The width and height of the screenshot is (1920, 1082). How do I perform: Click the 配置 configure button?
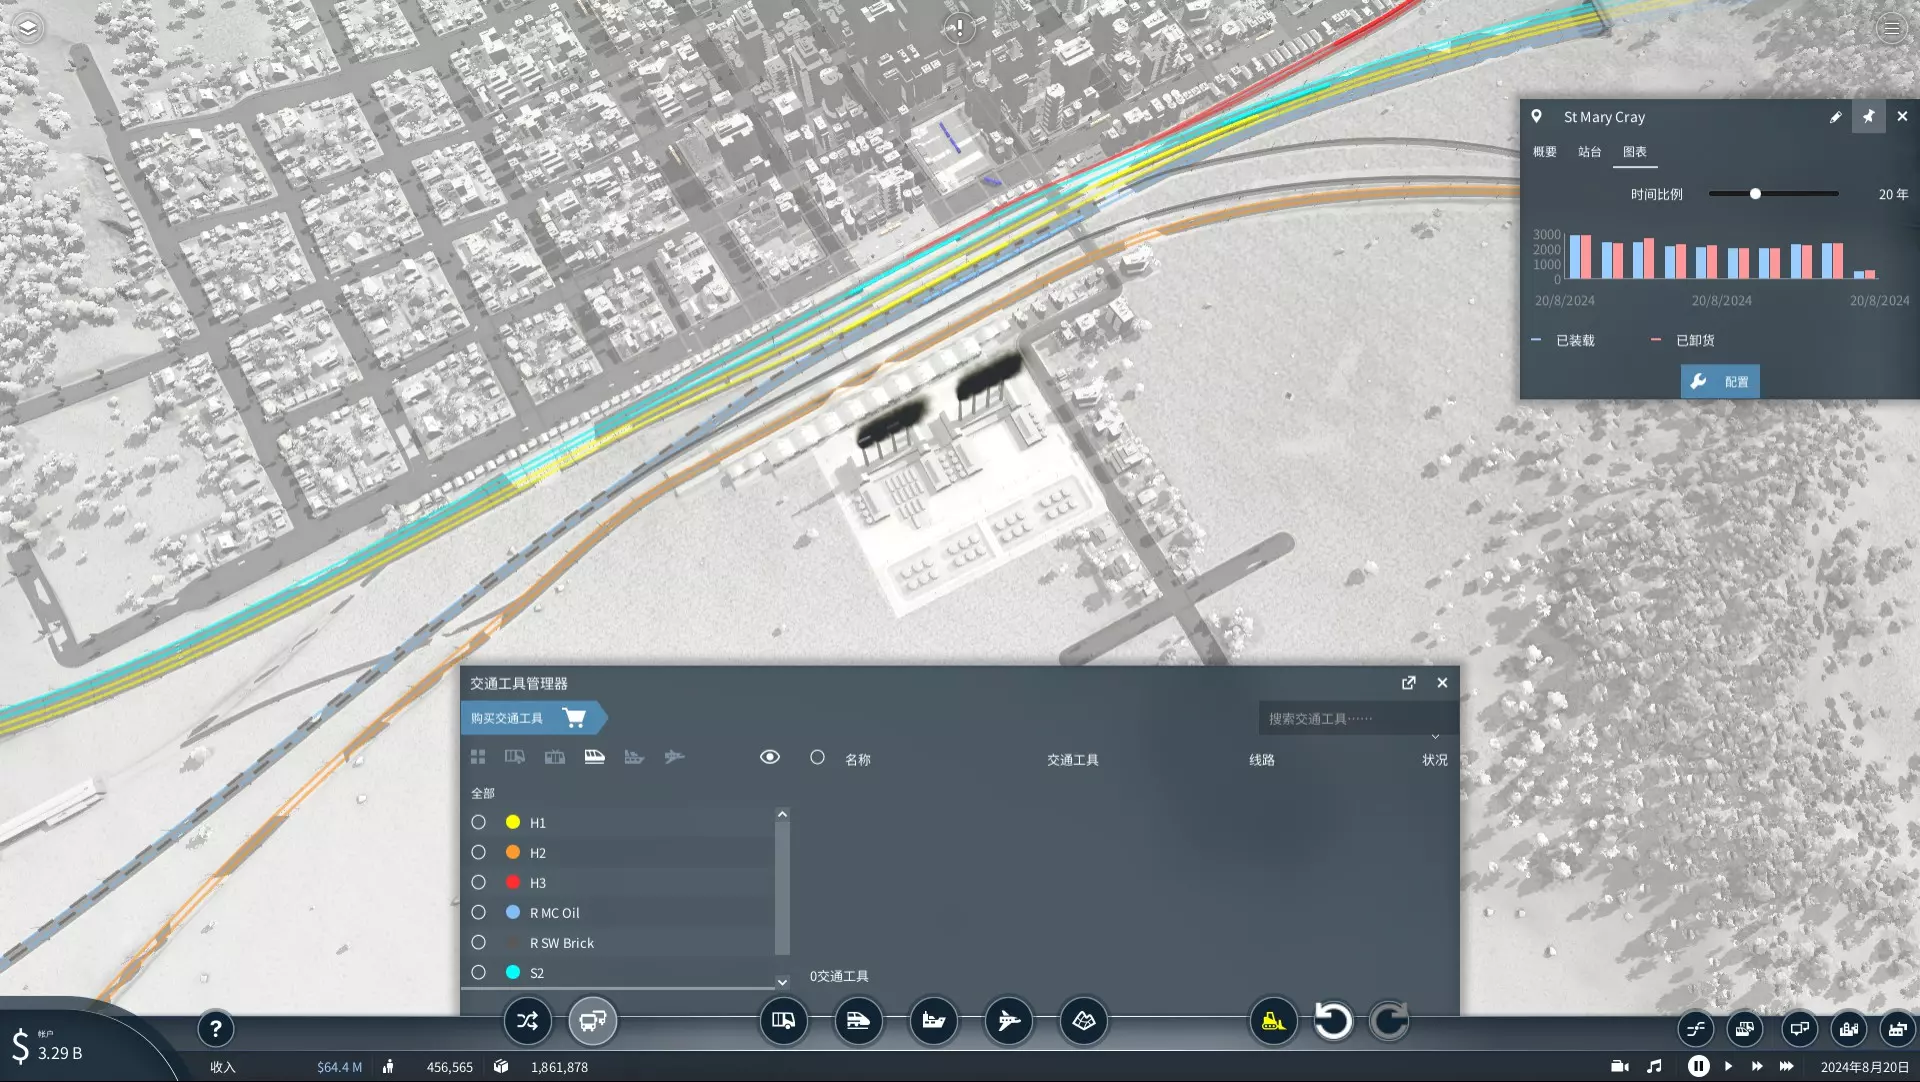pos(1720,382)
